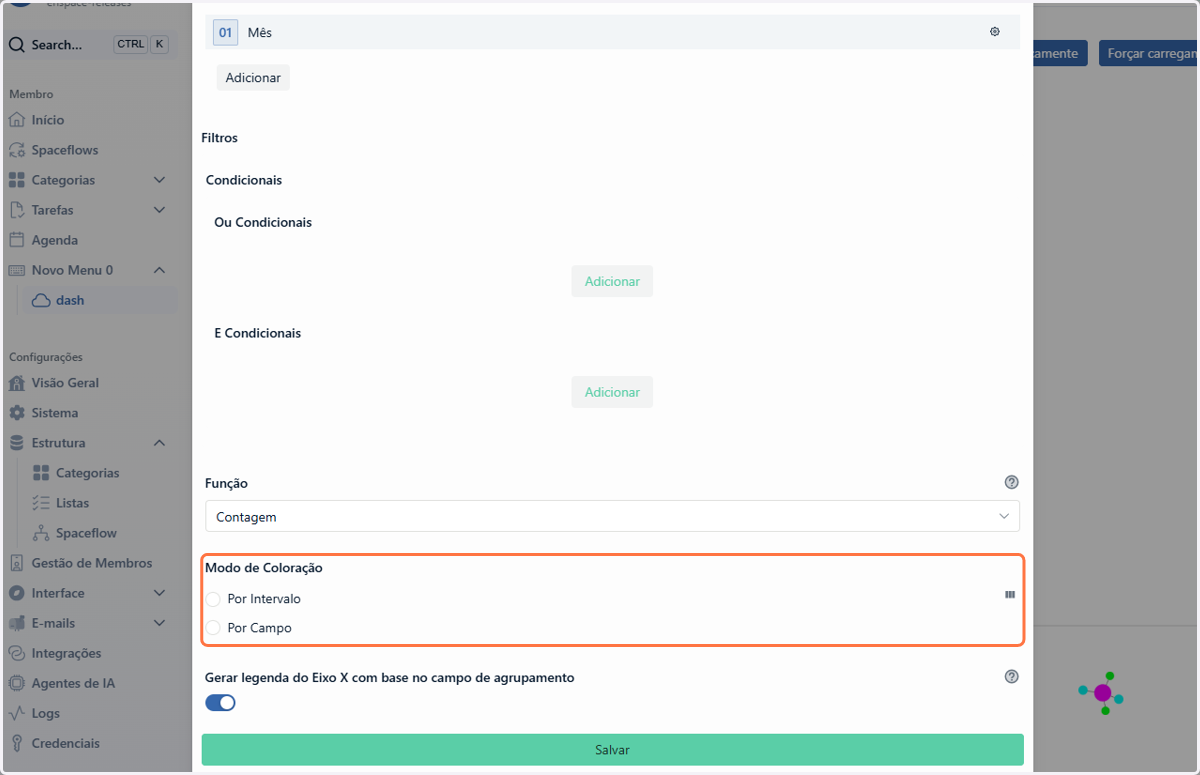The width and height of the screenshot is (1200, 775).
Task: Click the Interface compass icon
Action: pyautogui.click(x=16, y=593)
